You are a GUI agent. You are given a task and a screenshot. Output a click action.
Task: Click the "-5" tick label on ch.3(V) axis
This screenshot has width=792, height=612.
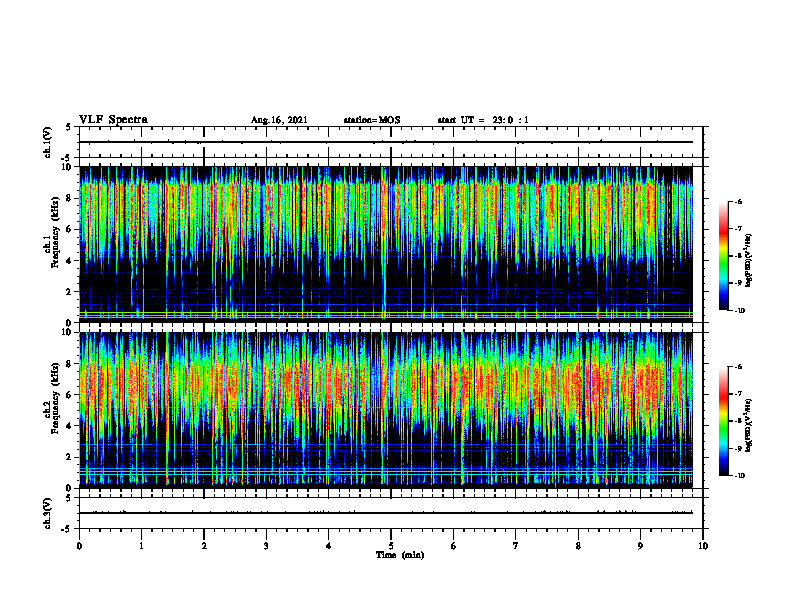tap(67, 529)
